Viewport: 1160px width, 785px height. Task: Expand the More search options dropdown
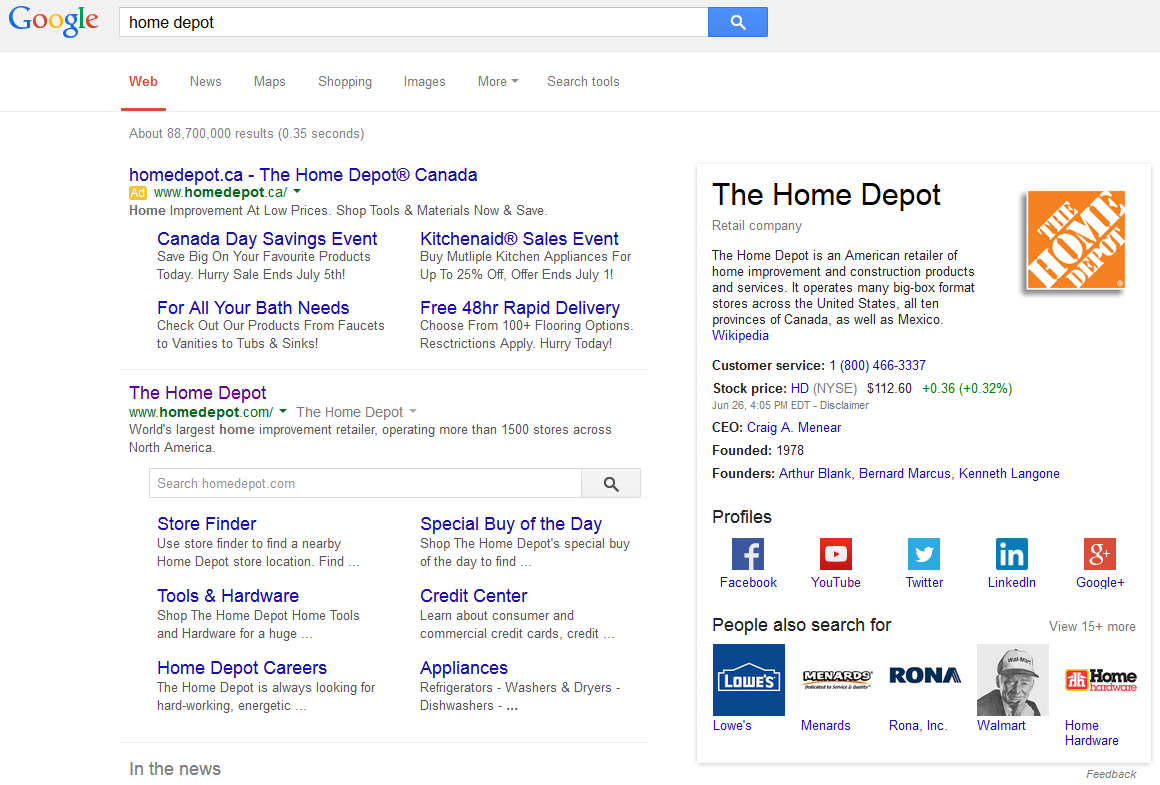497,82
